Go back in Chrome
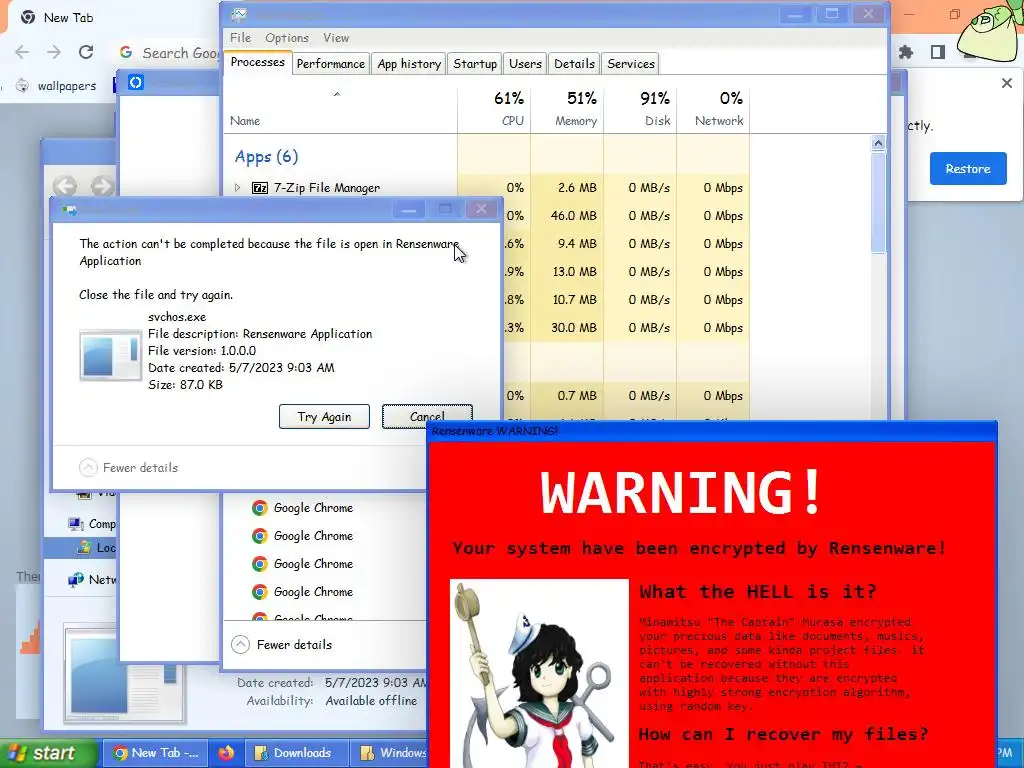 pyautogui.click(x=22, y=52)
